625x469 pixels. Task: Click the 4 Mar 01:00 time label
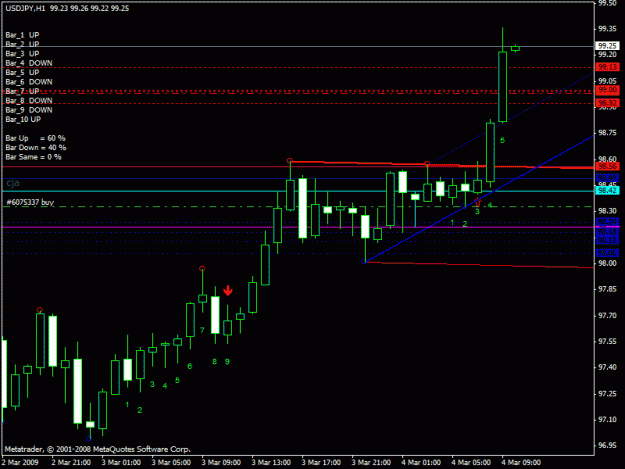point(421,463)
